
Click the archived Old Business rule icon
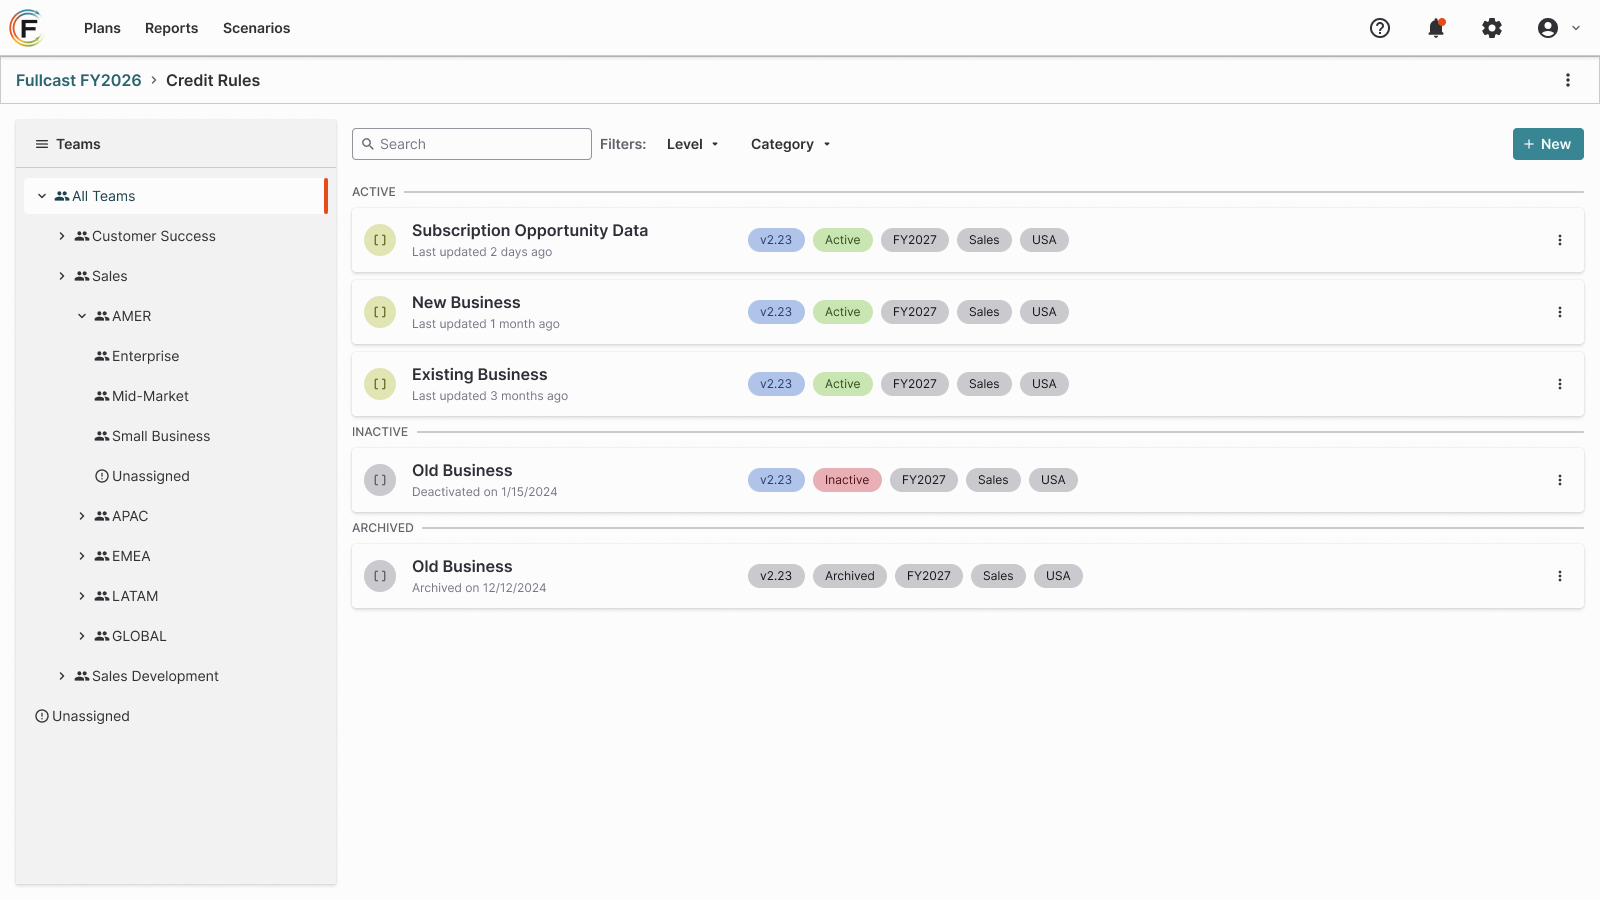click(380, 576)
